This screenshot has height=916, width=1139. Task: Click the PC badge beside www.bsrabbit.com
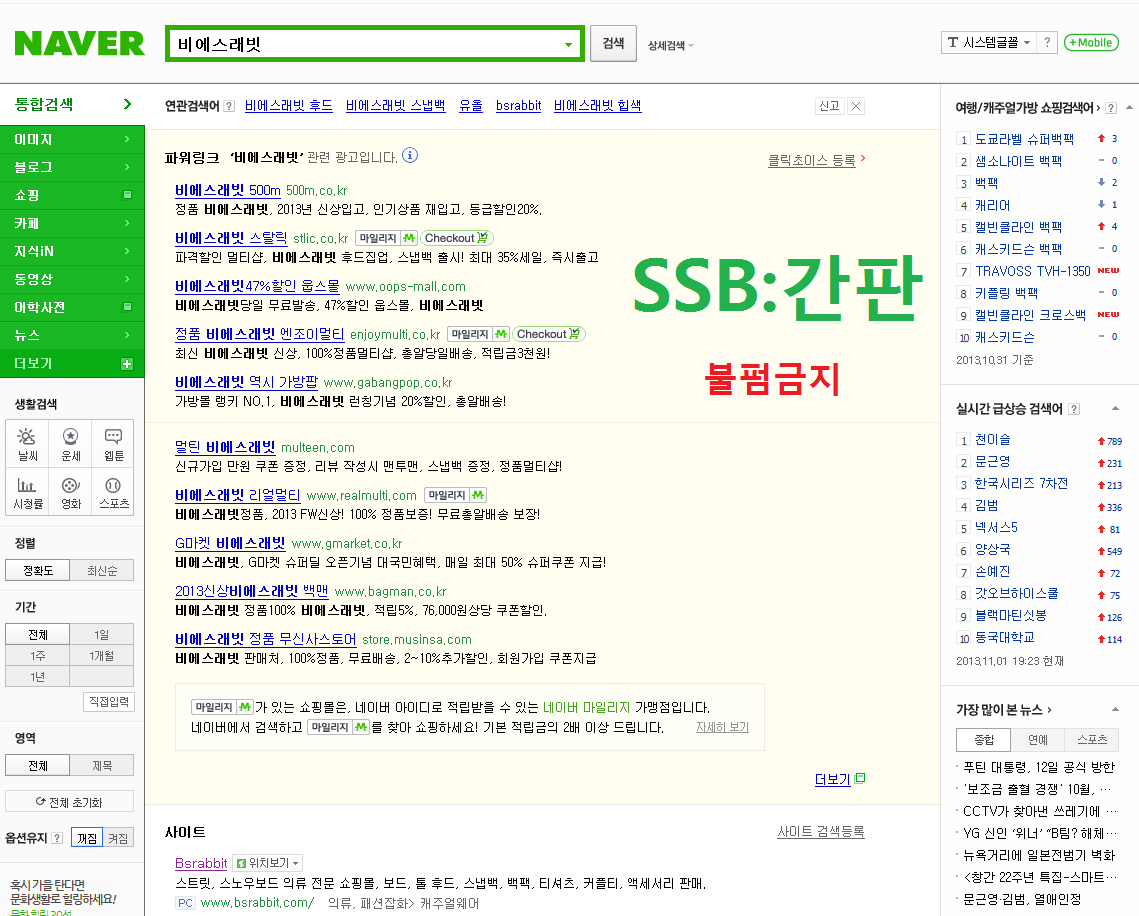click(185, 903)
